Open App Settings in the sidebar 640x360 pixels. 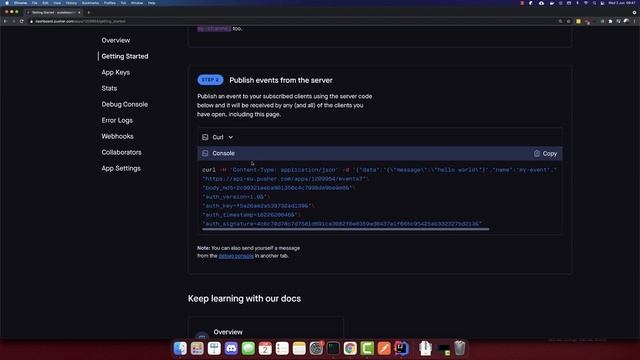coord(121,168)
